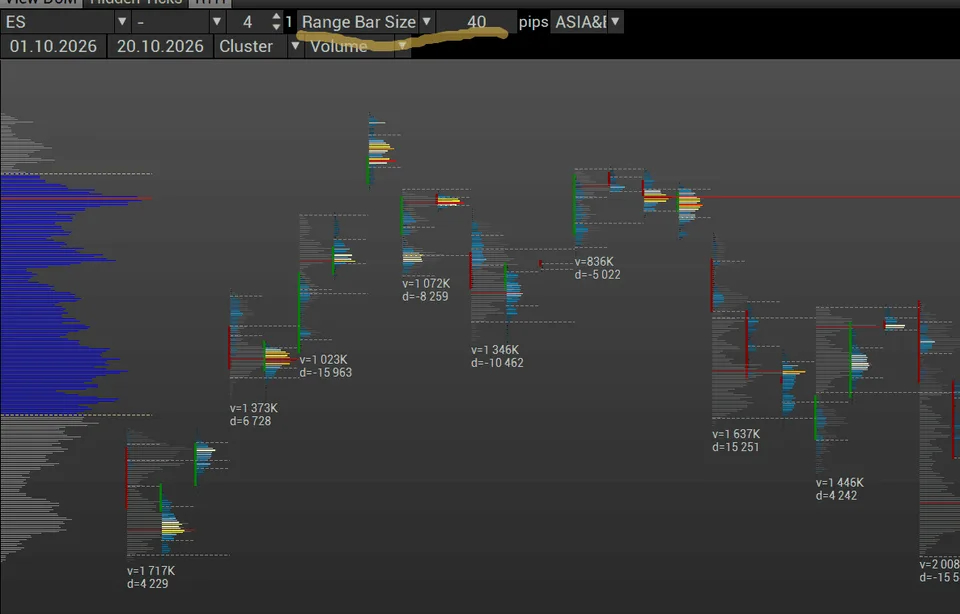Click the "v=836K" volume label
This screenshot has height=614, width=960.
click(594, 261)
